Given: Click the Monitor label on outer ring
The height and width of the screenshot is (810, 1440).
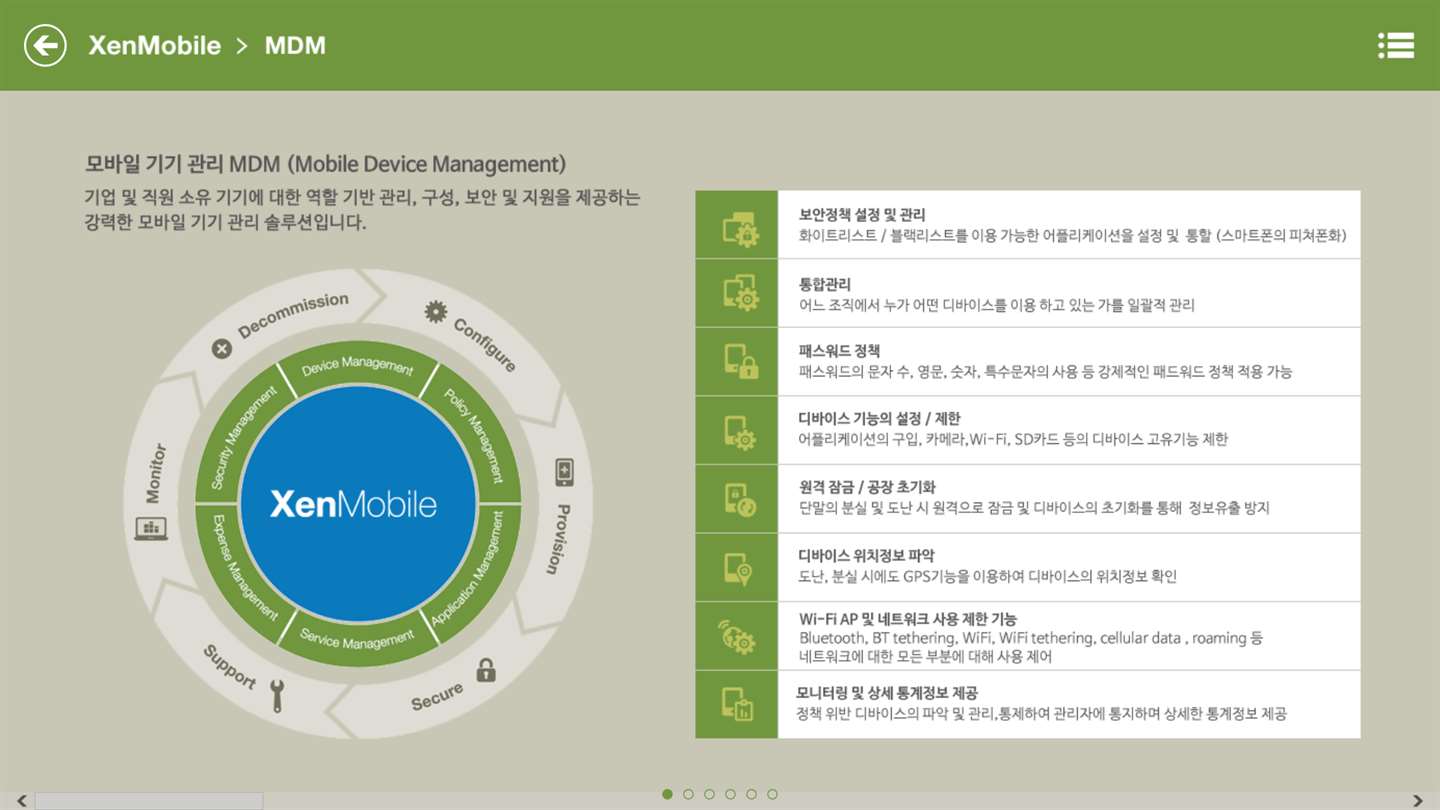Looking at the screenshot, I should (155, 473).
